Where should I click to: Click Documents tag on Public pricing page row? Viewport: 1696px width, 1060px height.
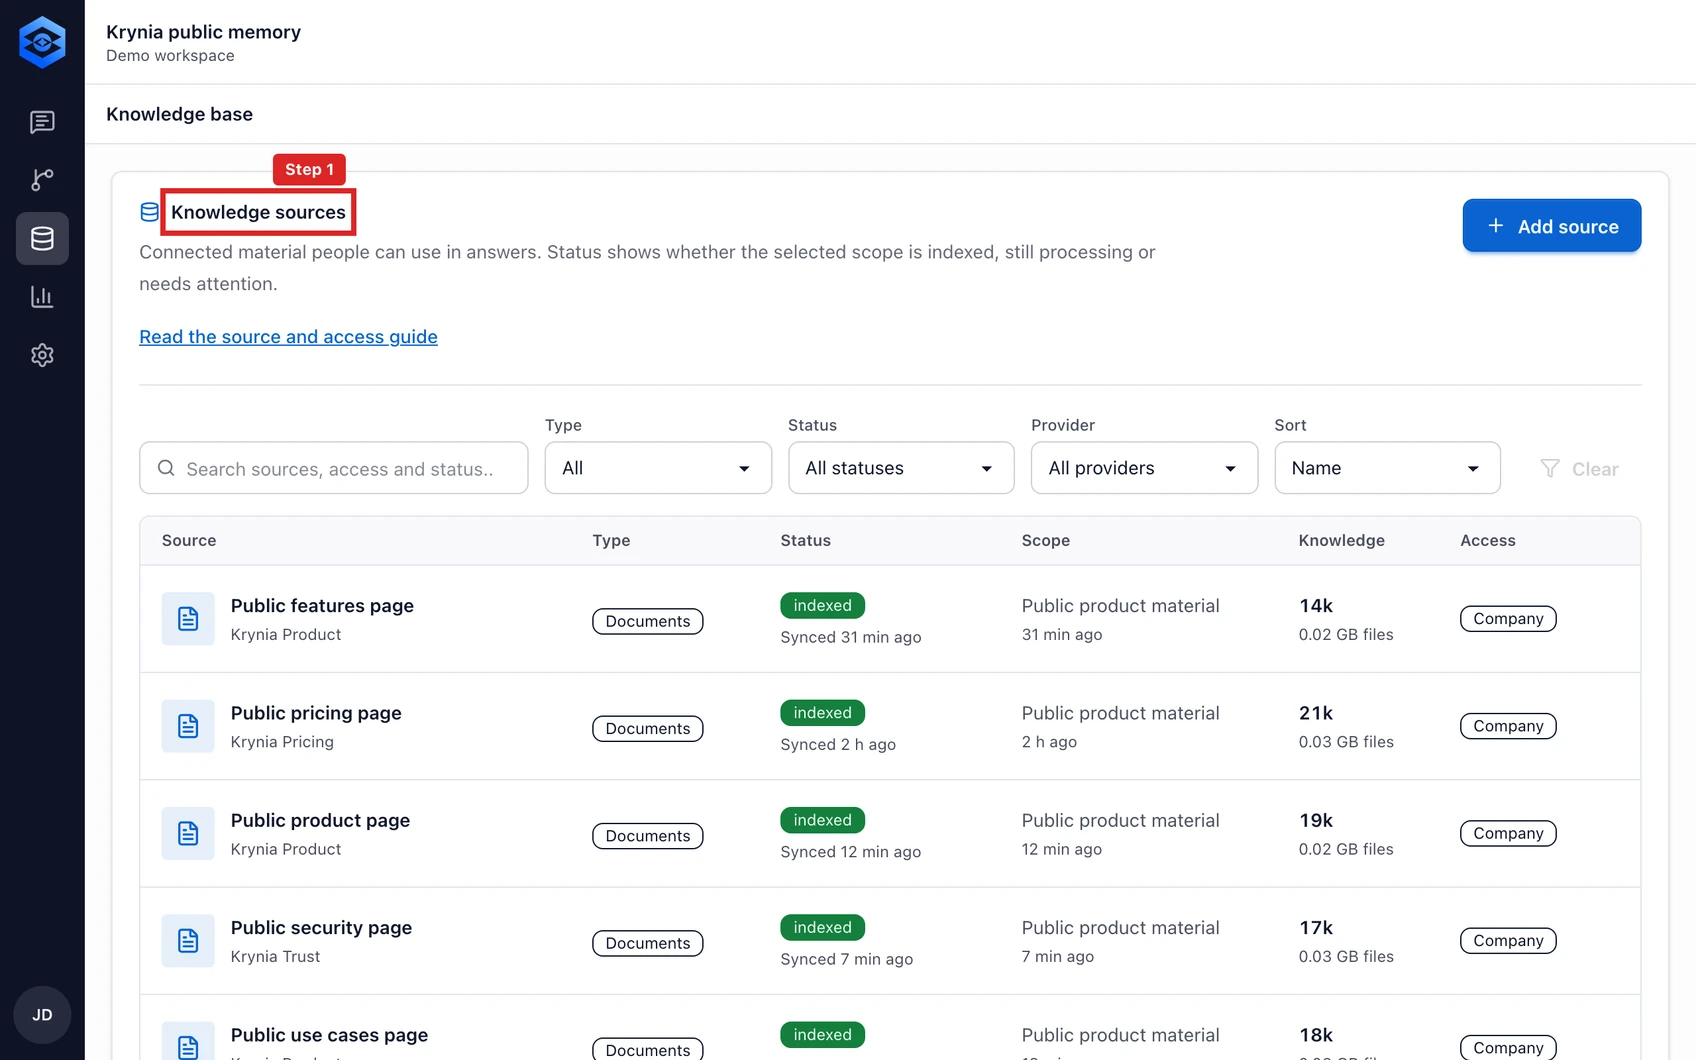point(648,729)
